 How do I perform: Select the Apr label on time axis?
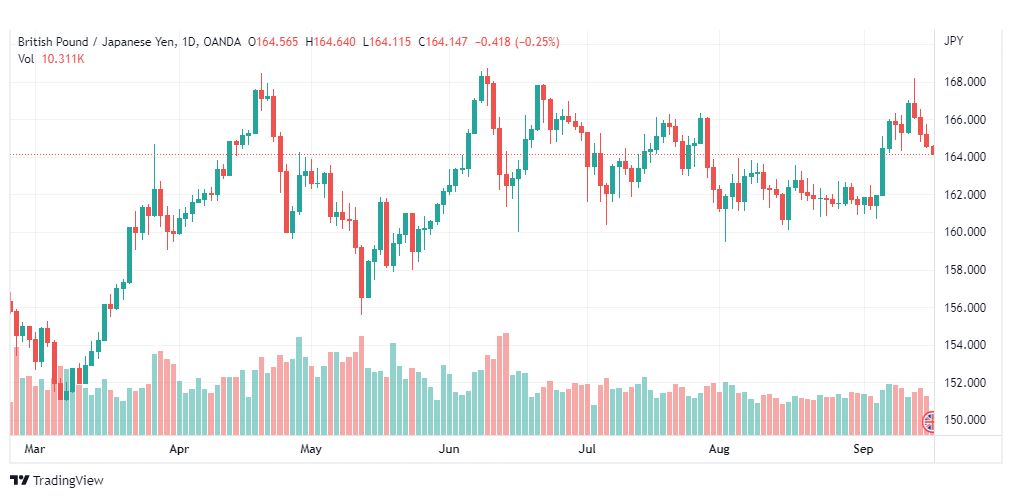pyautogui.click(x=179, y=449)
